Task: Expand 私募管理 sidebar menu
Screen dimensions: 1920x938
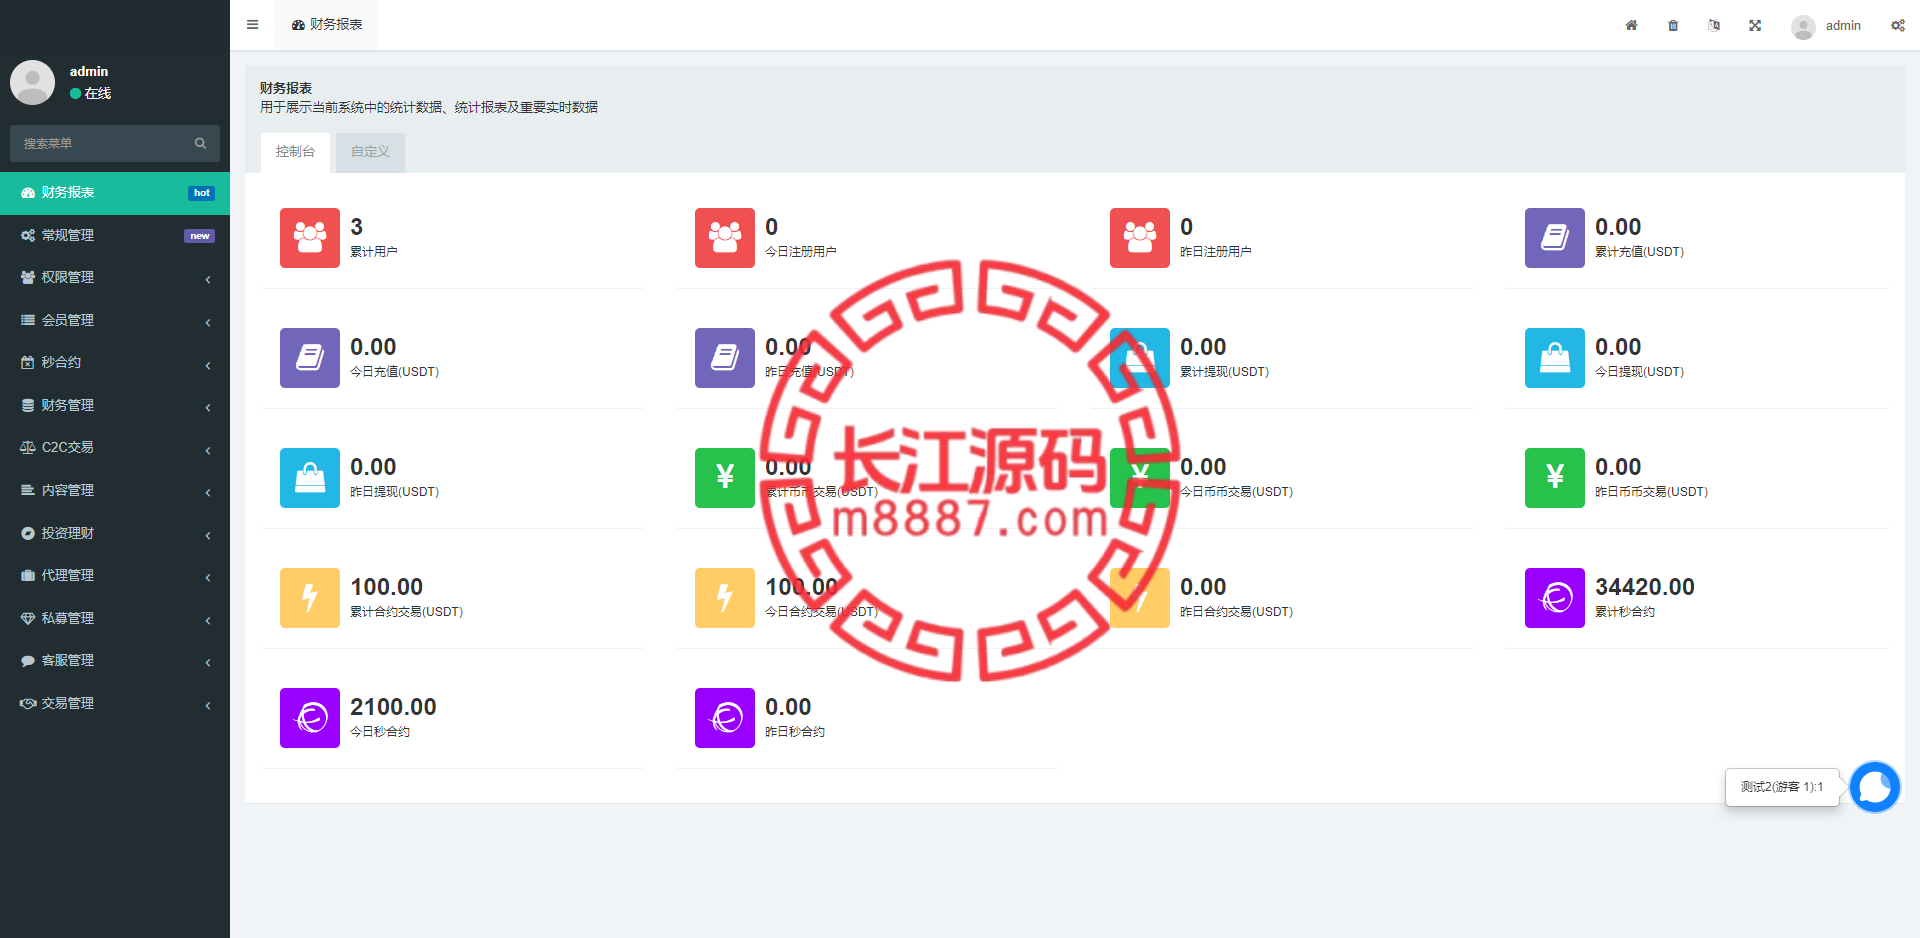Action: point(115,618)
